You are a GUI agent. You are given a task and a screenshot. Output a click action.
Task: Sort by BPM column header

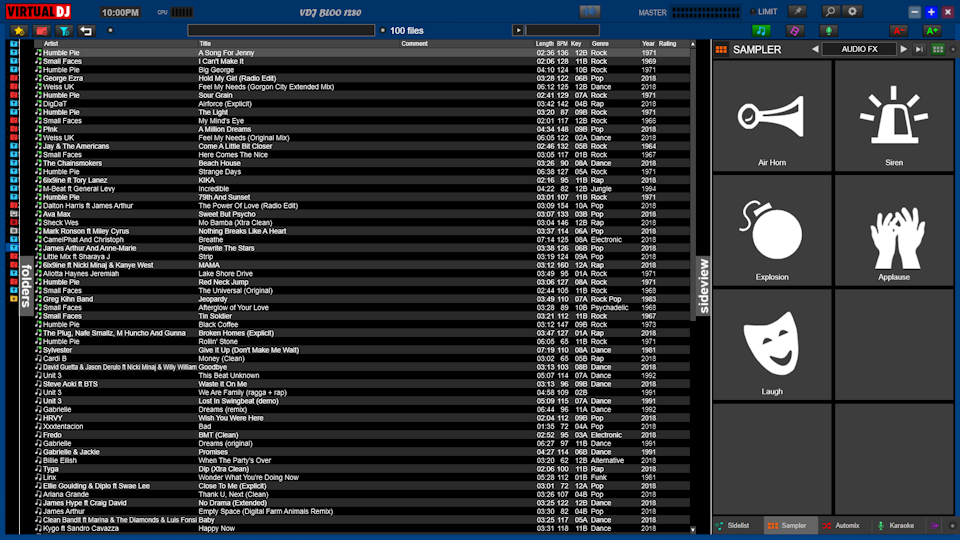point(562,44)
